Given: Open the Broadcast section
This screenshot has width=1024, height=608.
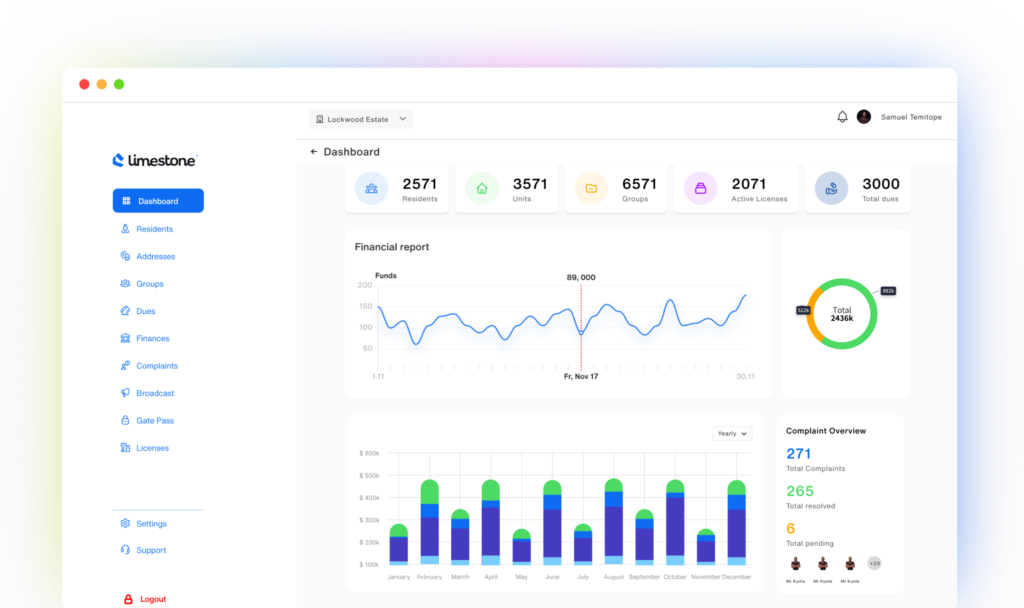Looking at the screenshot, I should tap(154, 393).
